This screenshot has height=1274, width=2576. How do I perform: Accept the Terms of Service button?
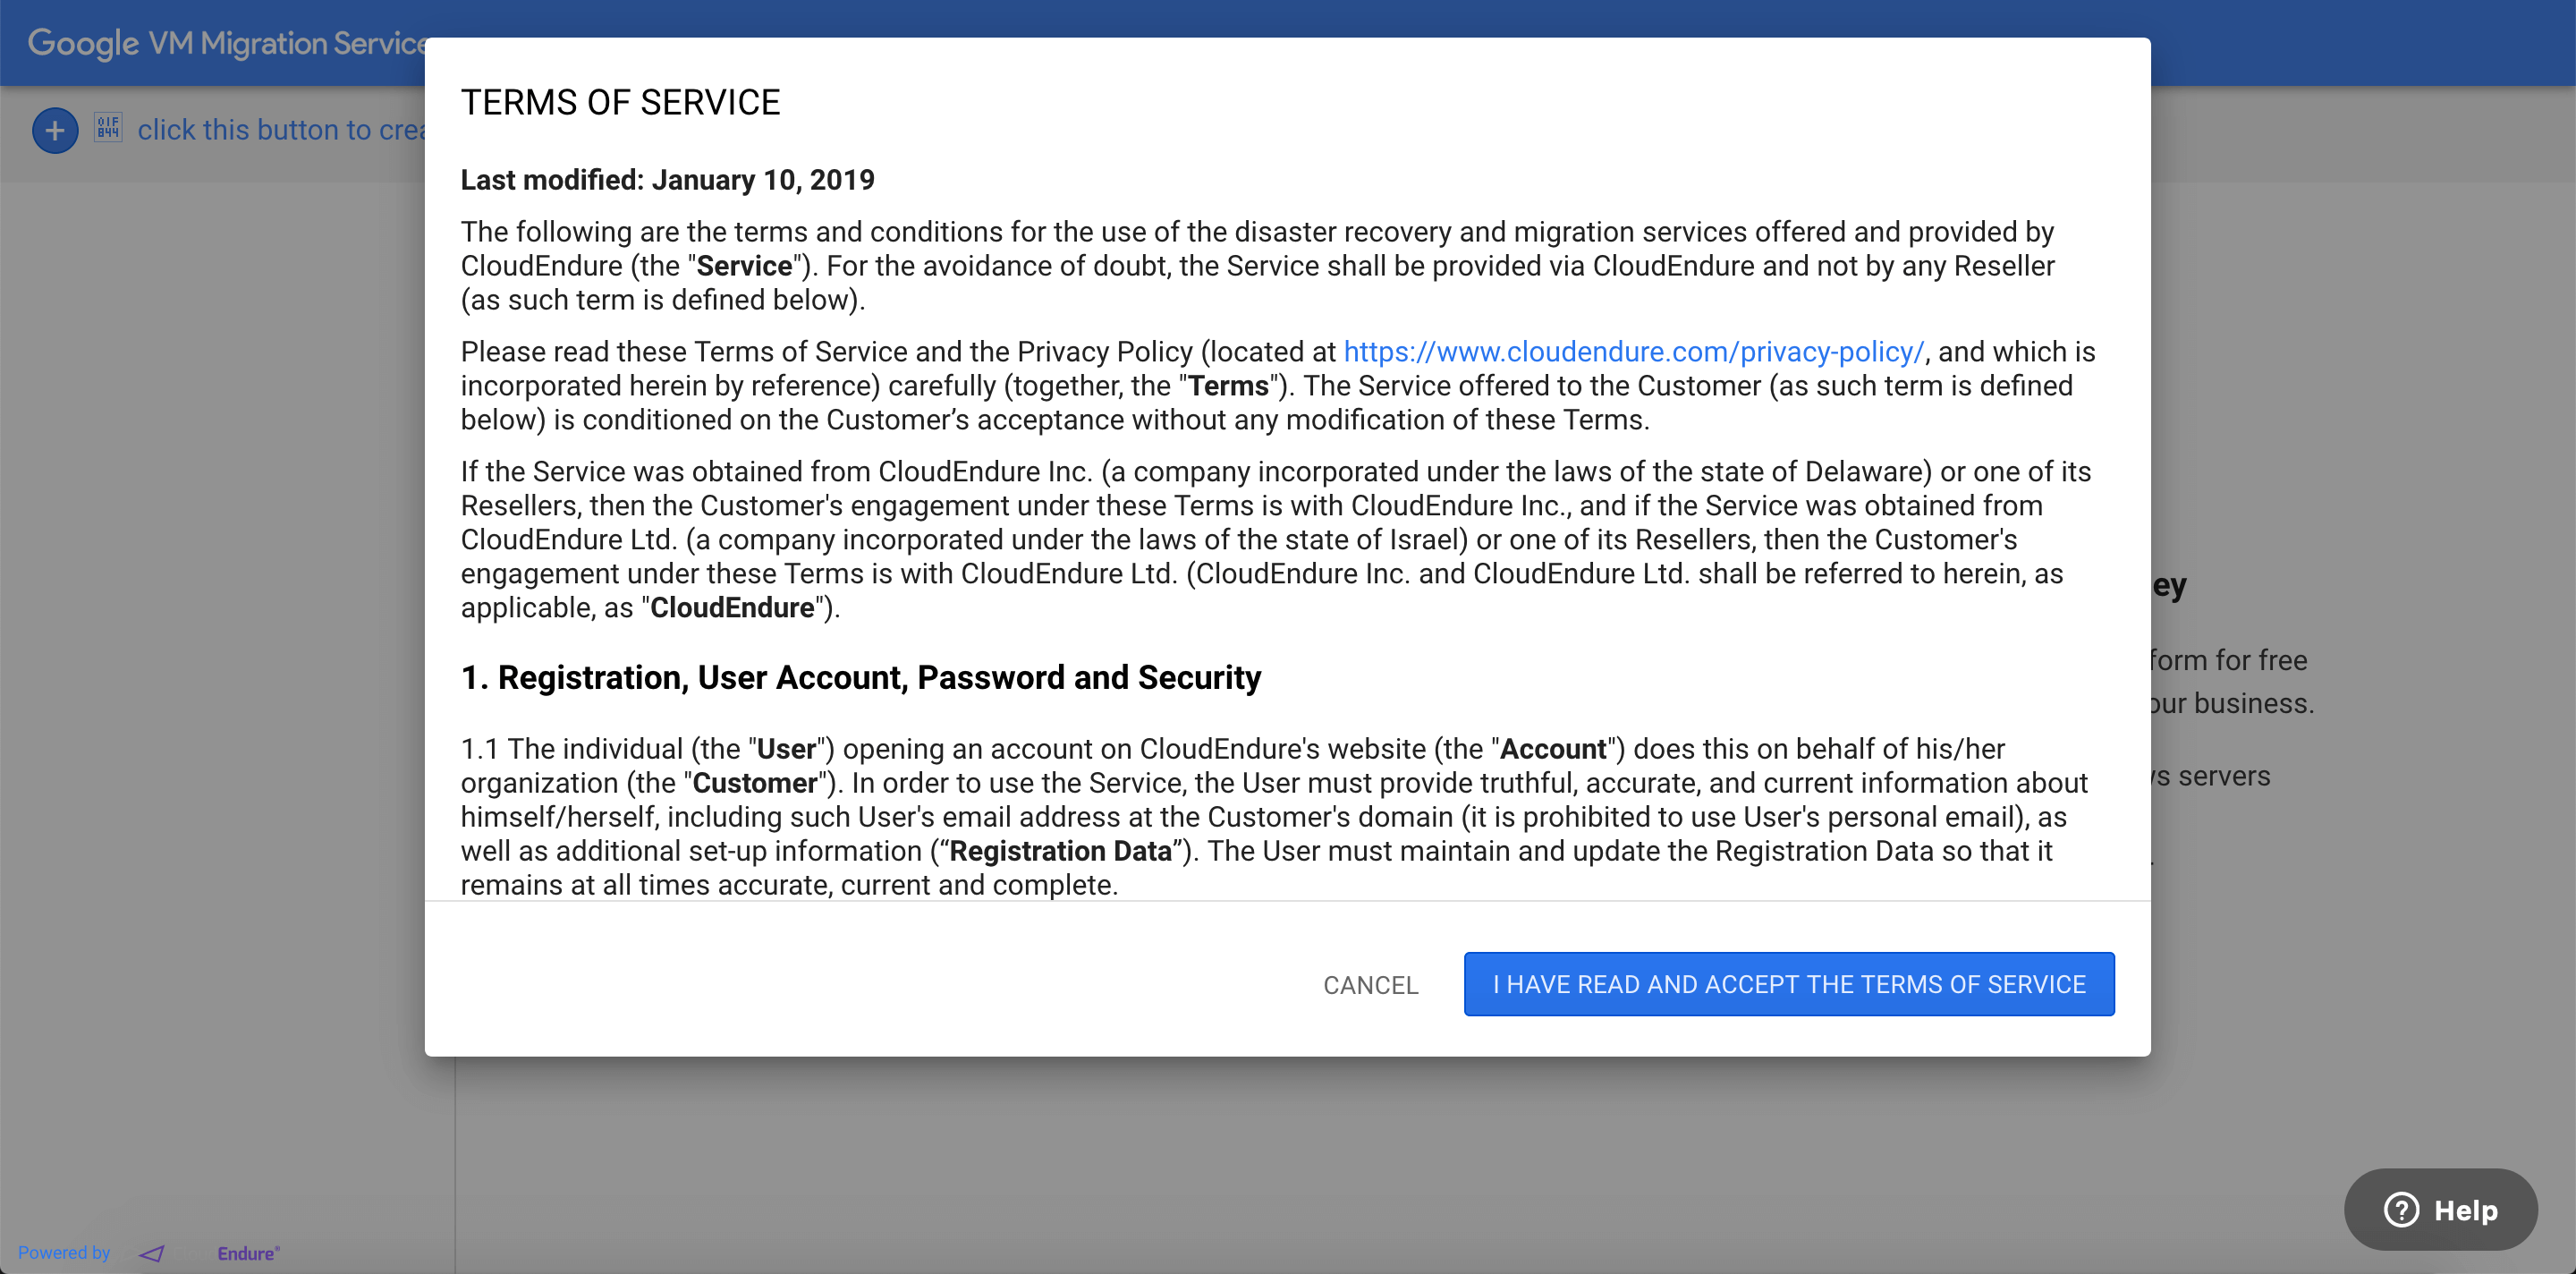pyautogui.click(x=1789, y=984)
